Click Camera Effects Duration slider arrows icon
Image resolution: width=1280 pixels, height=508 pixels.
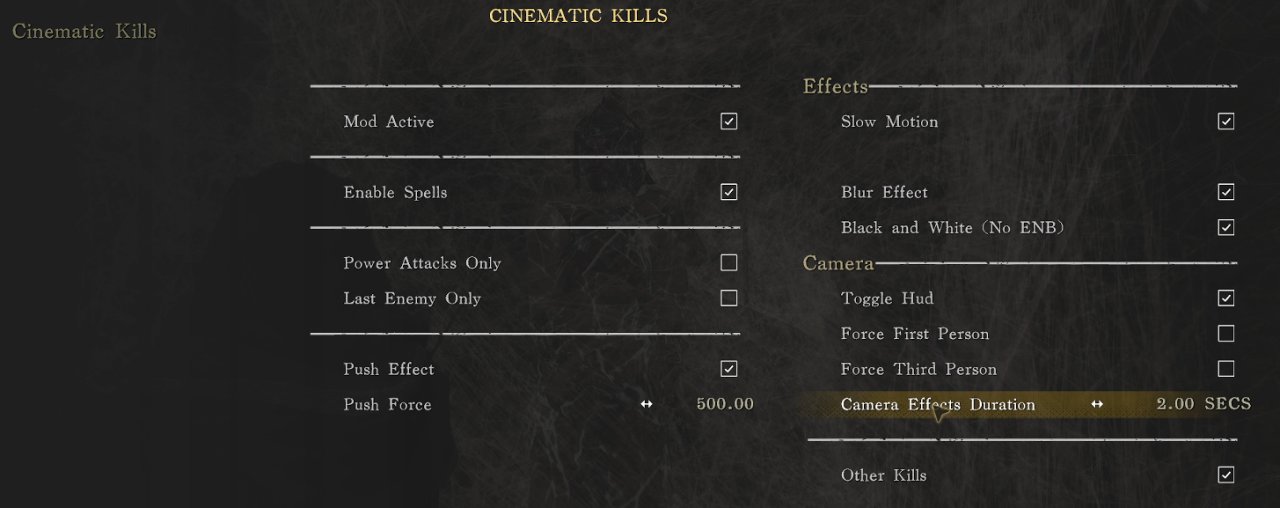tap(1097, 404)
